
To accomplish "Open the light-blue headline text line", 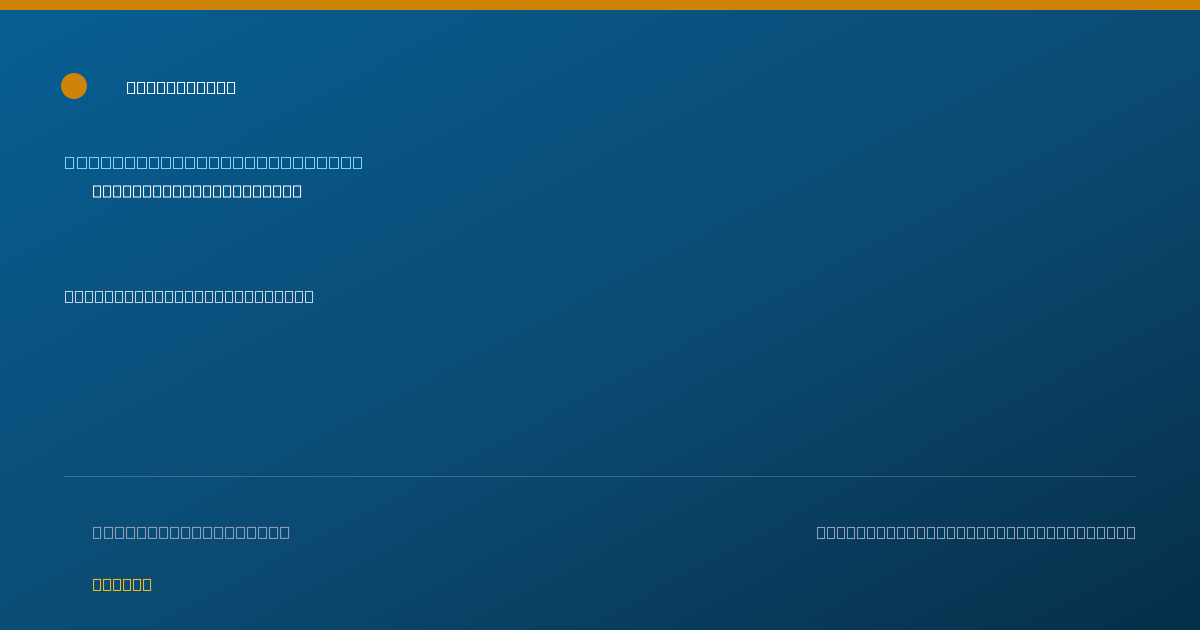I will coord(214,163).
